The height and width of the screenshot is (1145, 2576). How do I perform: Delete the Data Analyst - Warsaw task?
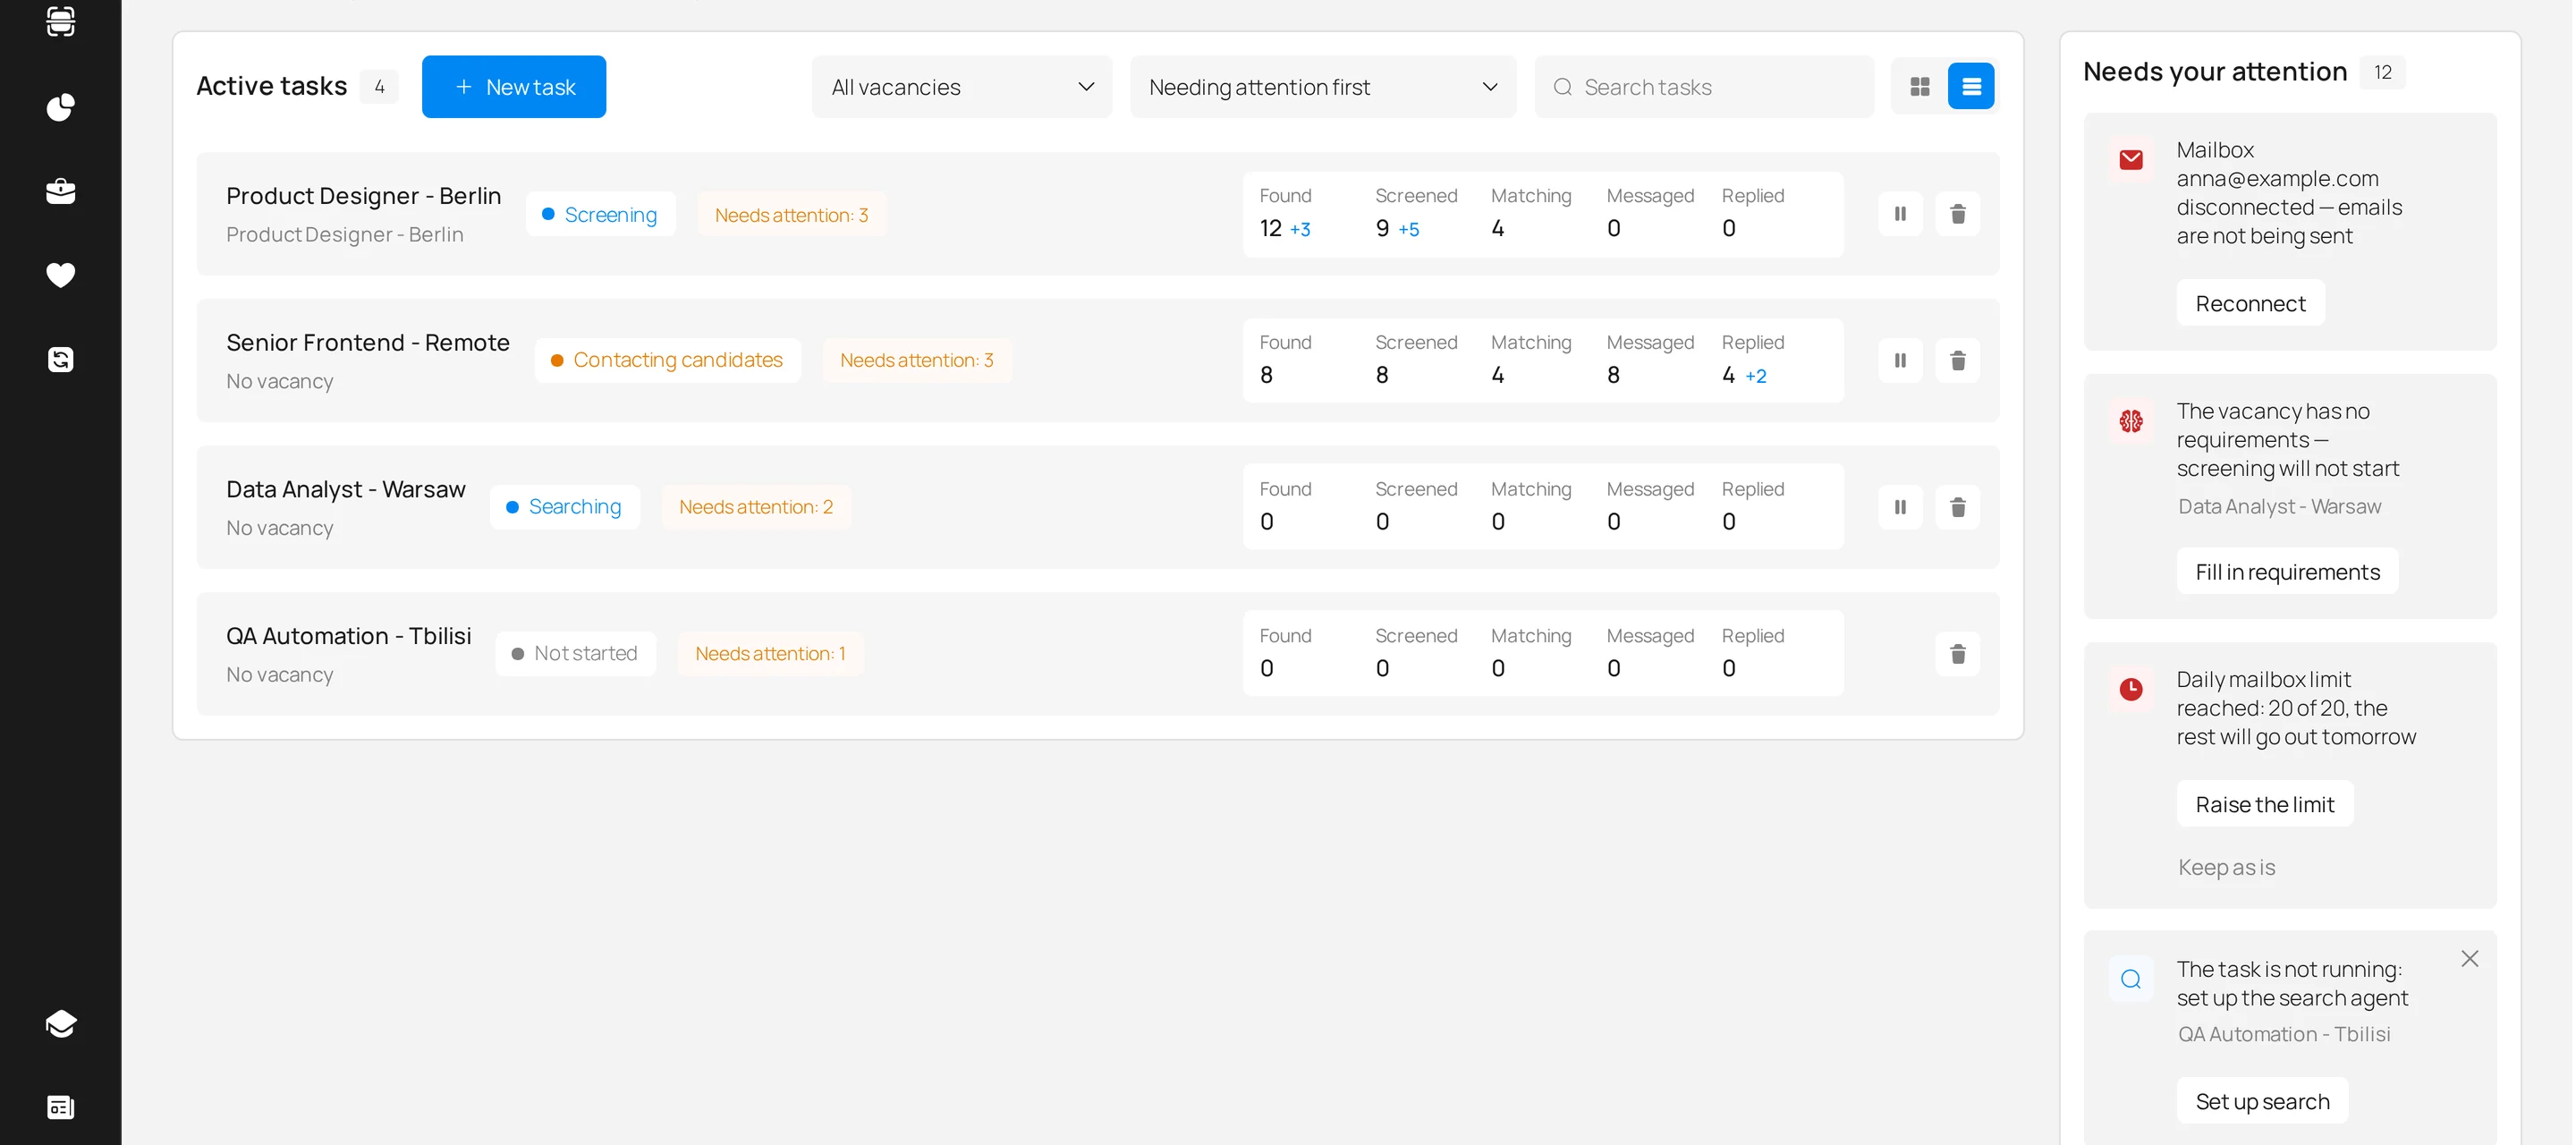pyautogui.click(x=1958, y=507)
